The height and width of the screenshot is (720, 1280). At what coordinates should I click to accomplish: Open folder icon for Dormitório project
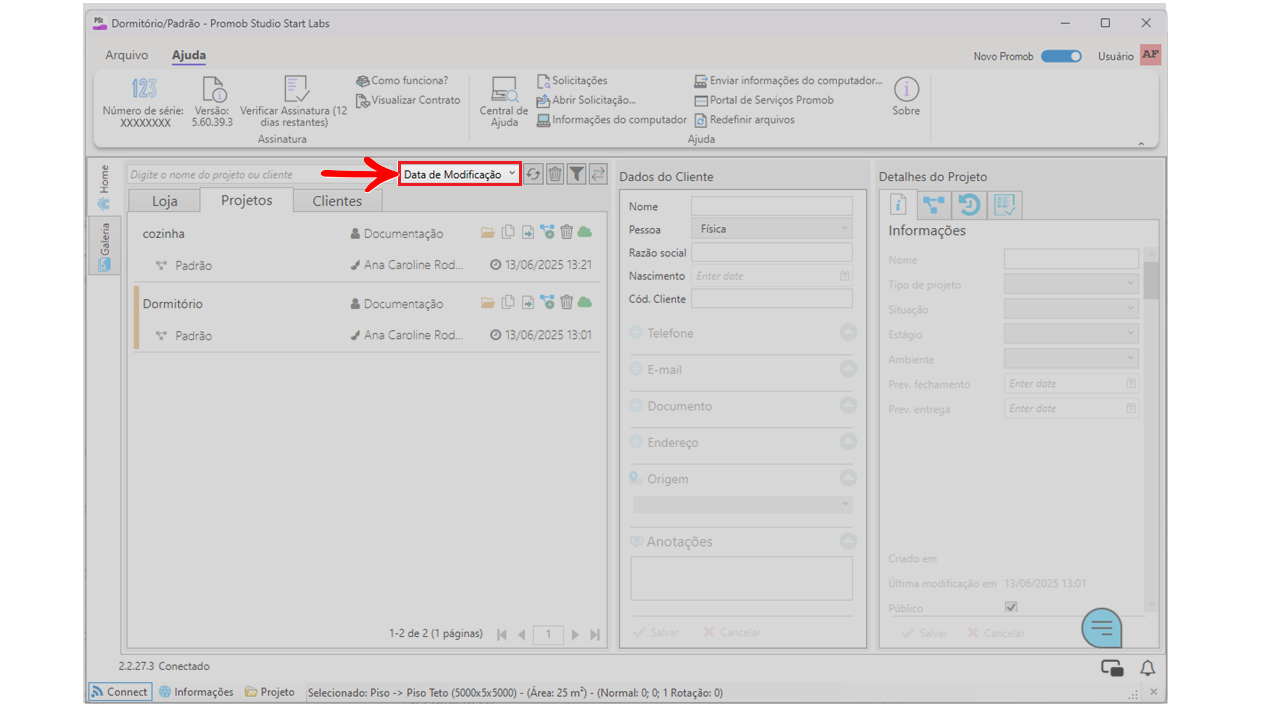click(x=488, y=302)
